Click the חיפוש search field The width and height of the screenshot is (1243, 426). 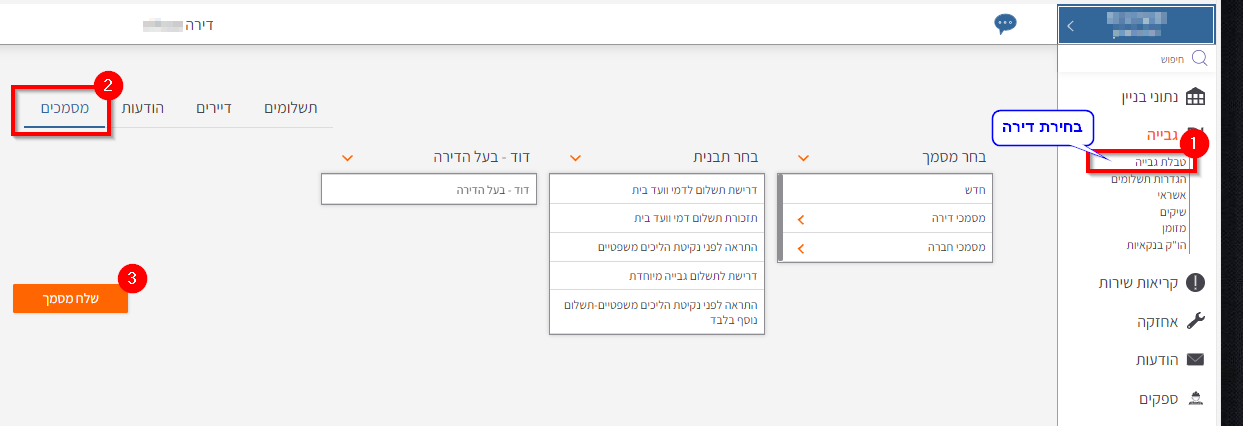pos(1140,59)
